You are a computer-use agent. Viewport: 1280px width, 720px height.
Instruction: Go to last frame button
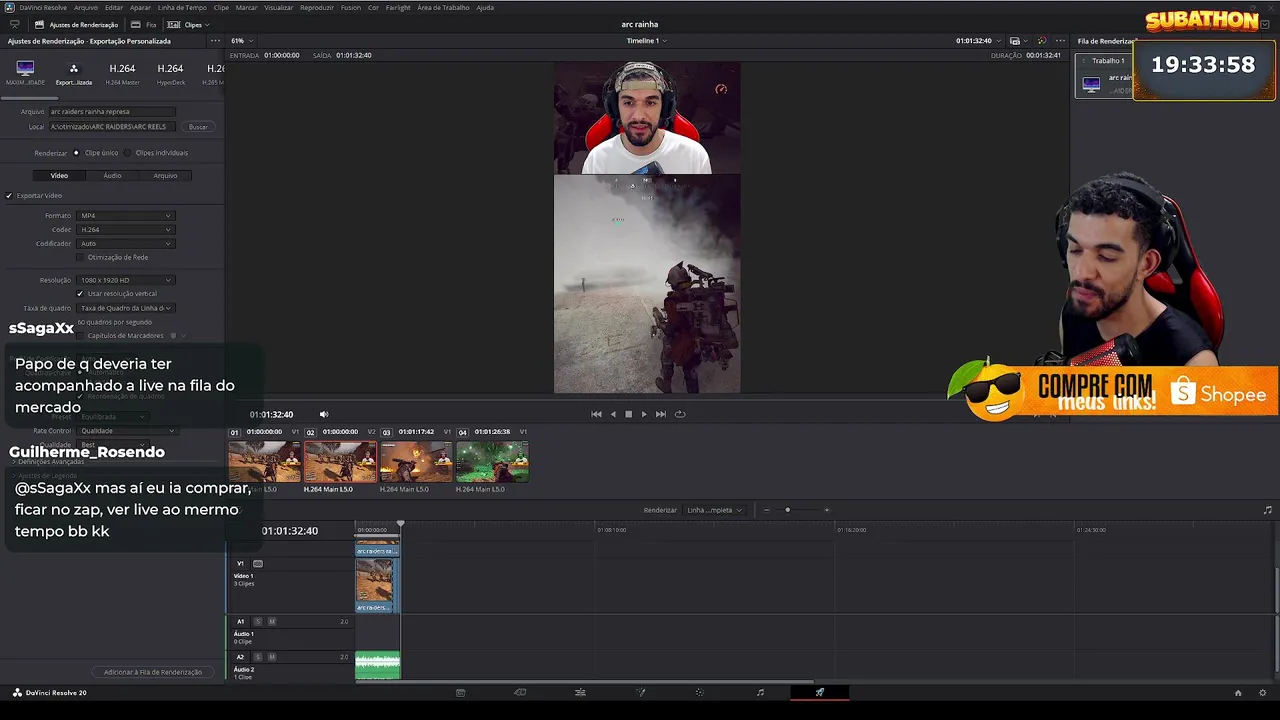[660, 414]
